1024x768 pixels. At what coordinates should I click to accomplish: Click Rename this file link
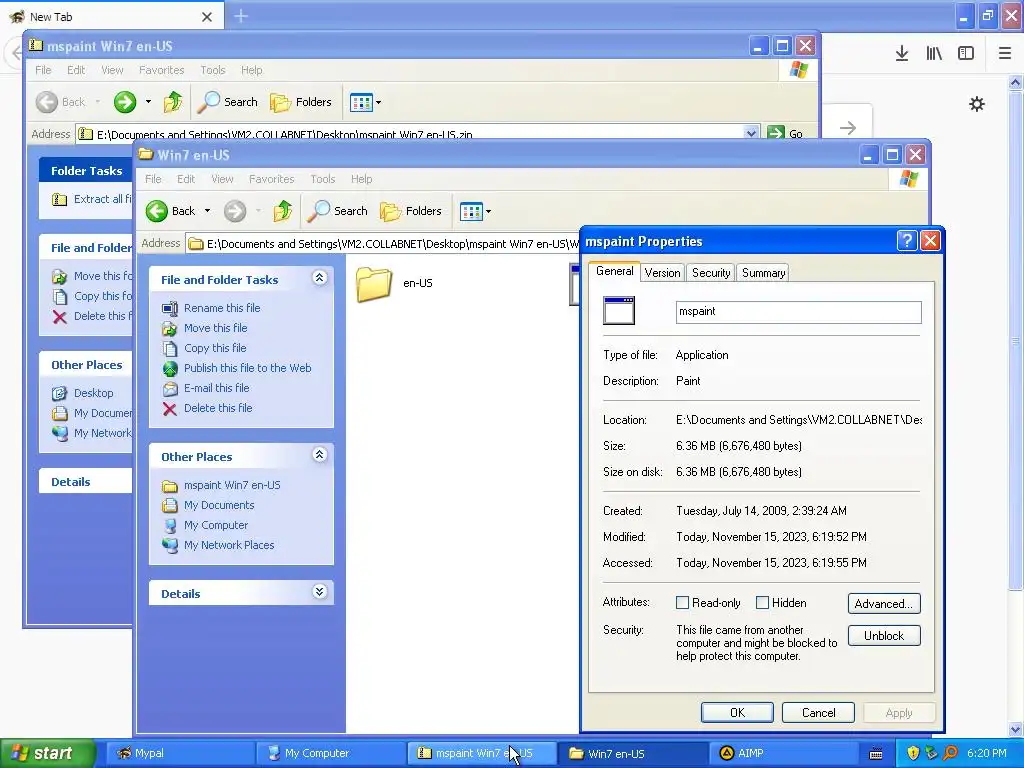(x=222, y=308)
